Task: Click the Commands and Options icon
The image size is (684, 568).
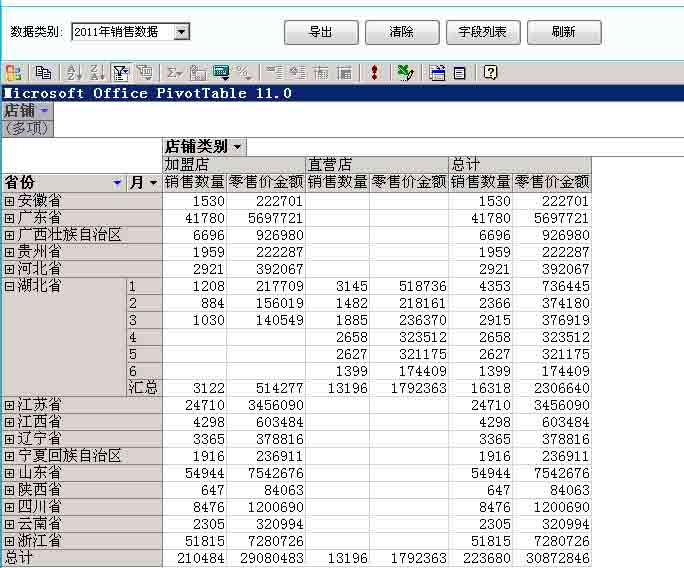Action: (437, 73)
